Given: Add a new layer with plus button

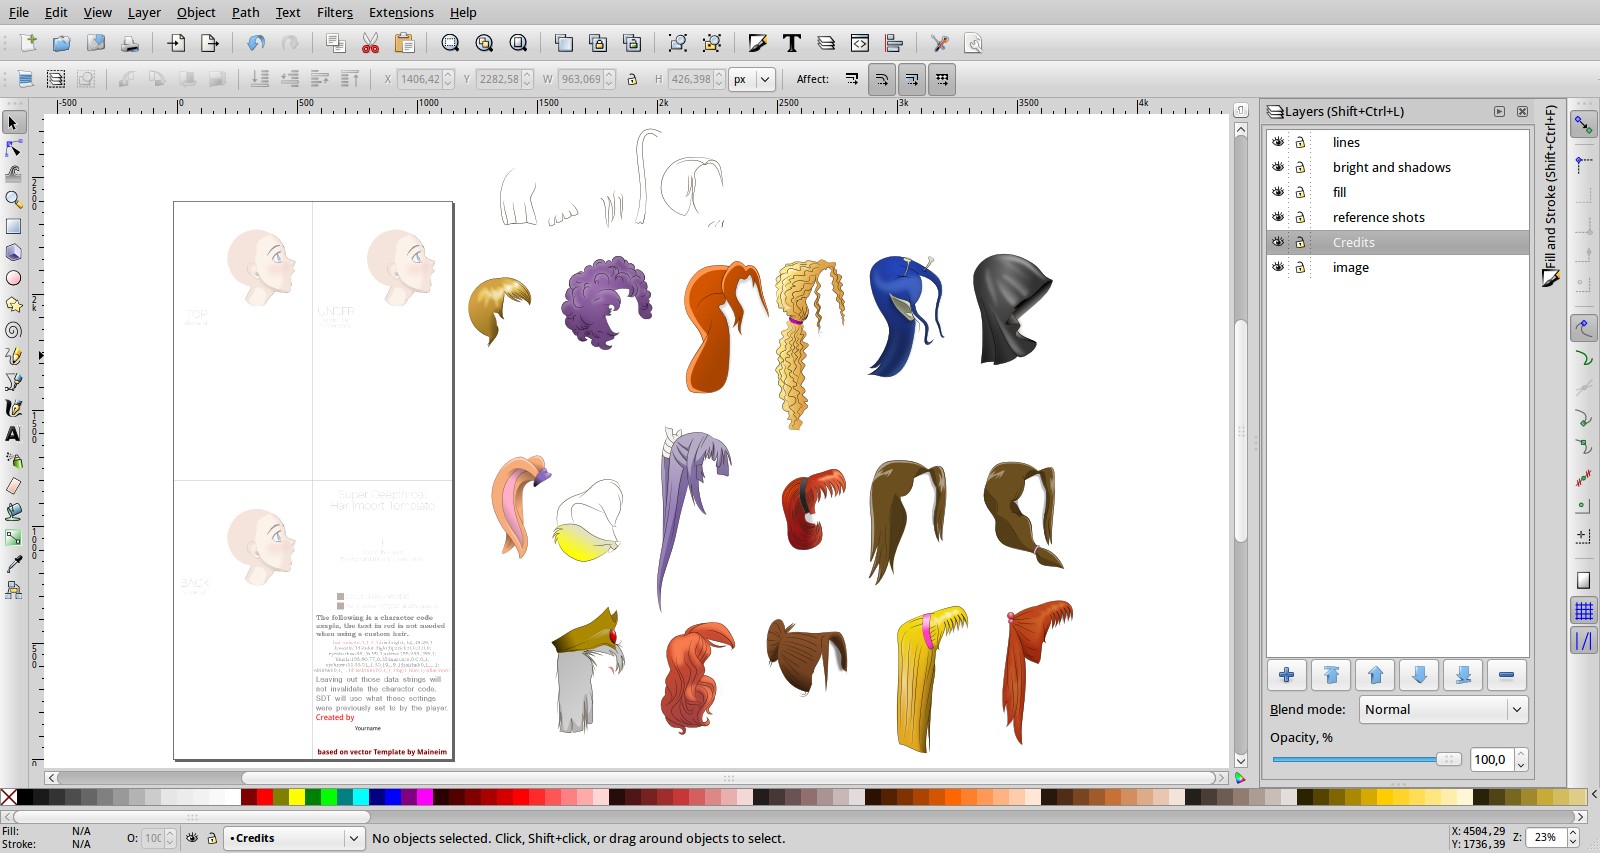Looking at the screenshot, I should pos(1287,676).
